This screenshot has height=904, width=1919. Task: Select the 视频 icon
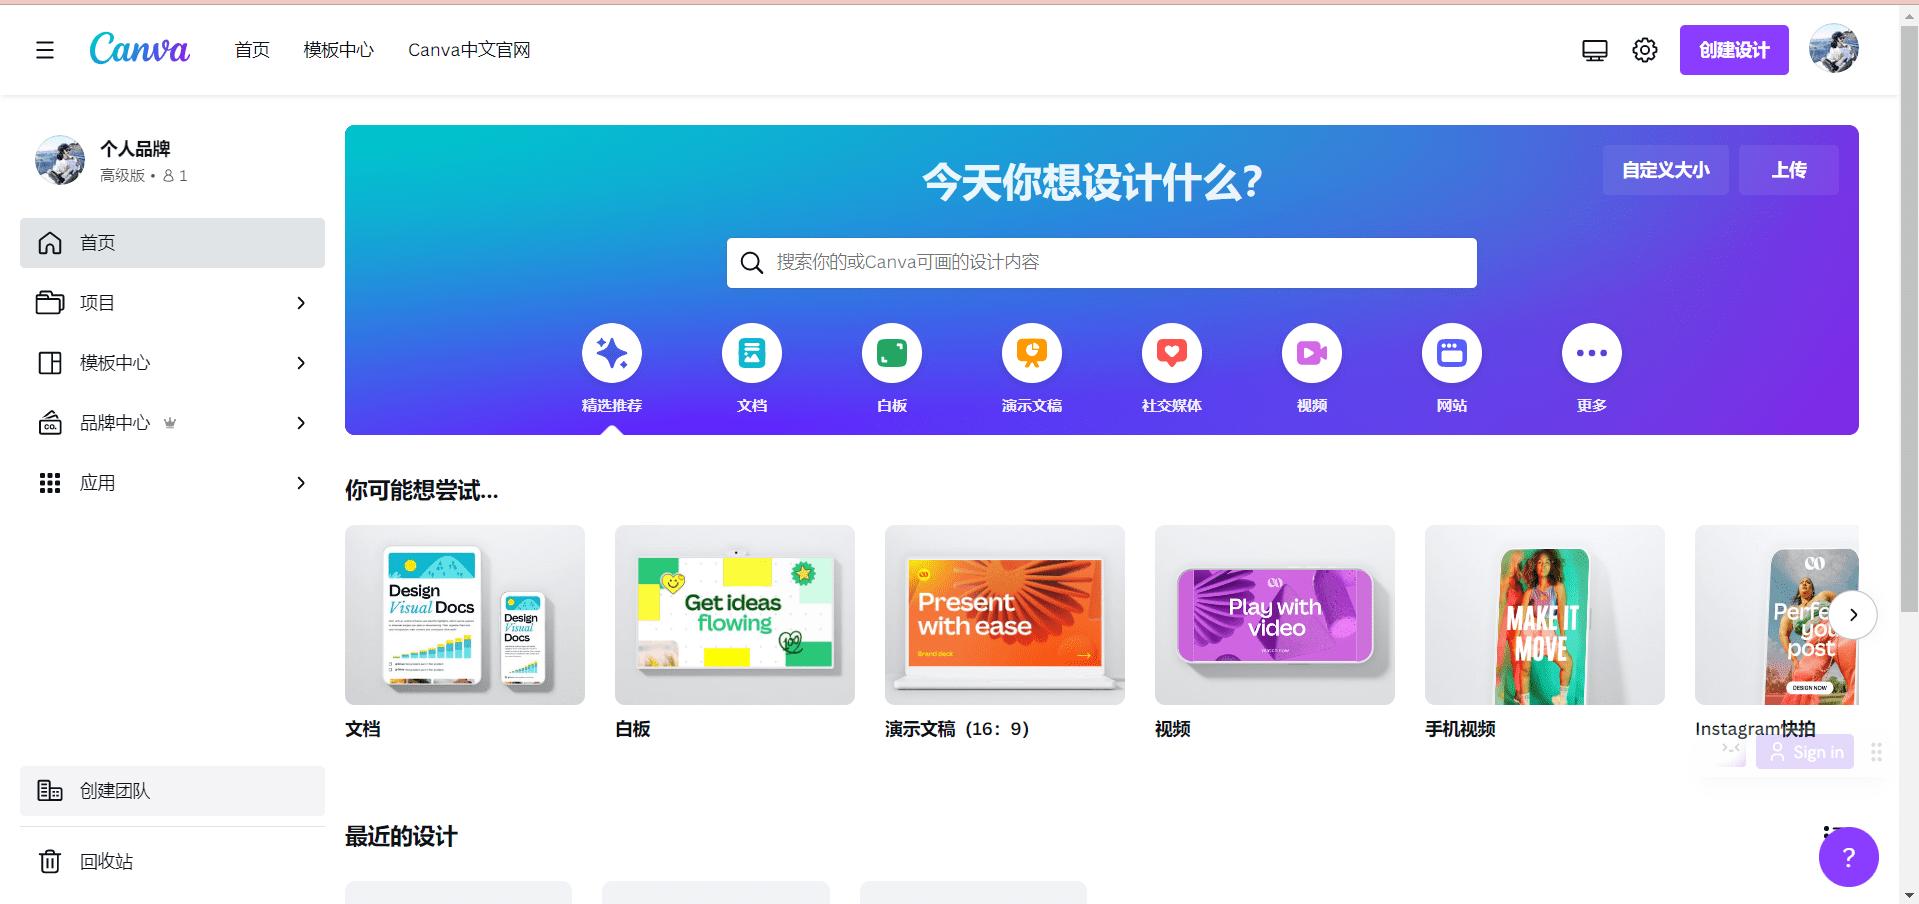pos(1311,352)
